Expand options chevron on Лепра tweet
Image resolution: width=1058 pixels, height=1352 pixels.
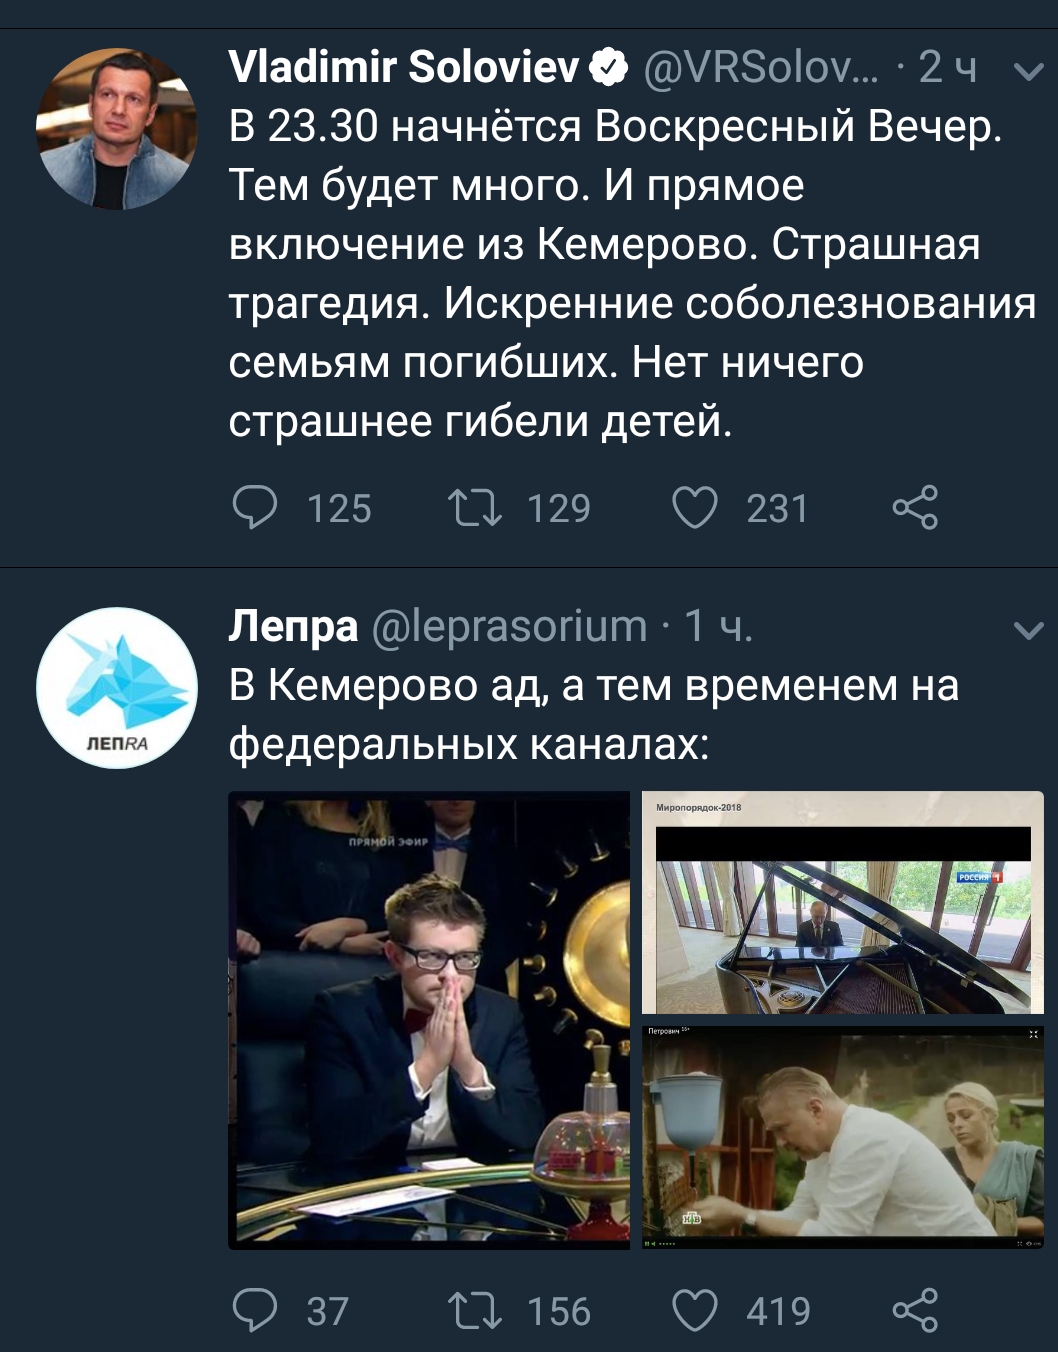(1028, 629)
